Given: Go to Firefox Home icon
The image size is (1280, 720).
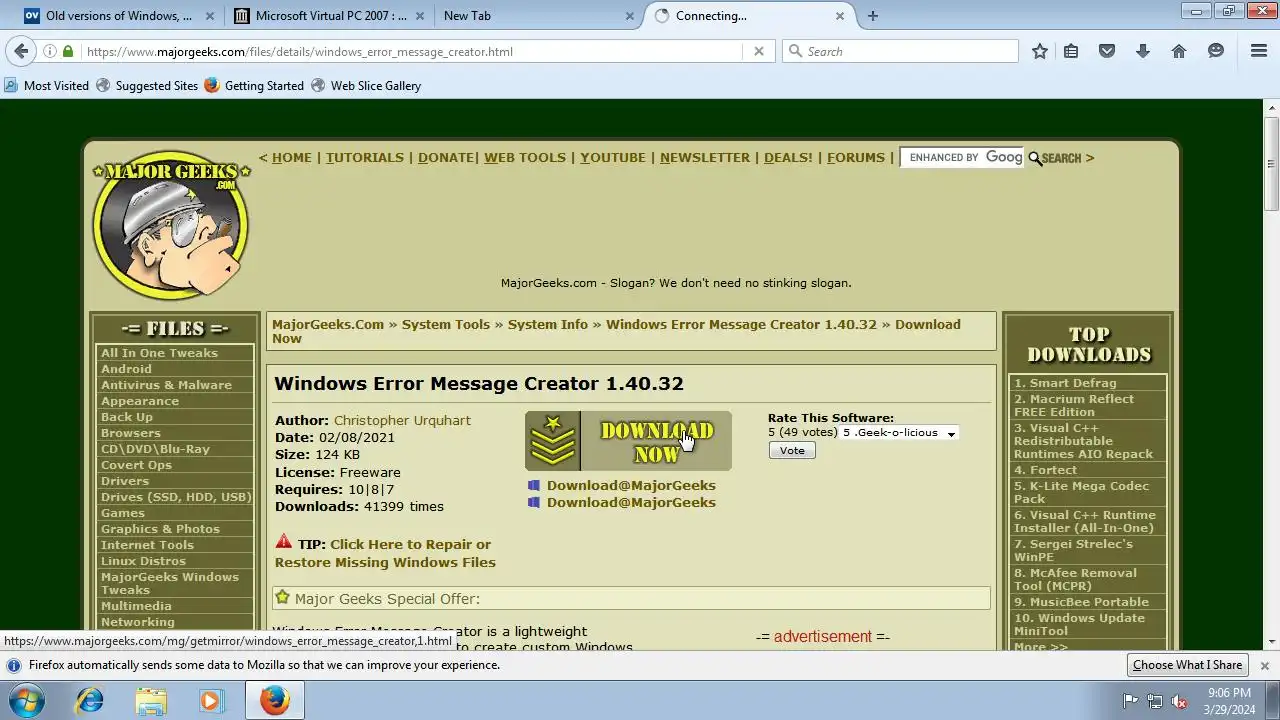Looking at the screenshot, I should [1179, 51].
